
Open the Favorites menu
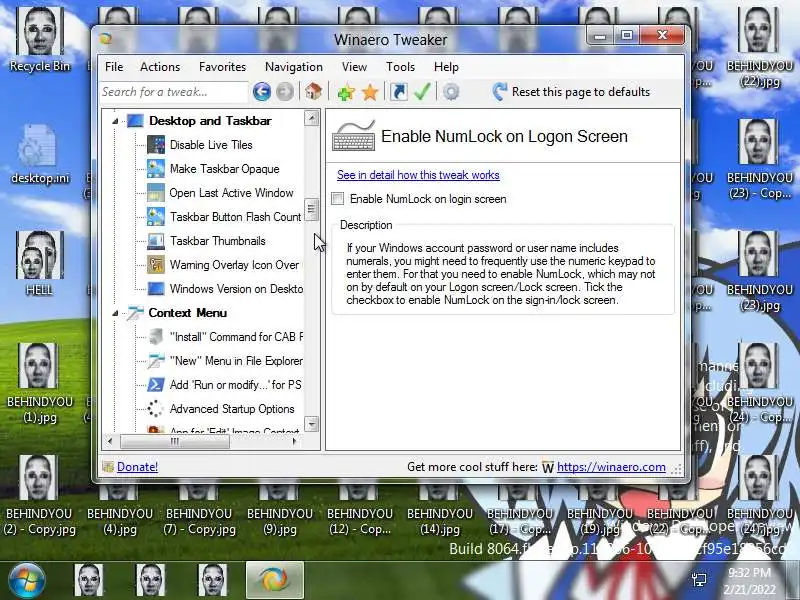click(222, 67)
